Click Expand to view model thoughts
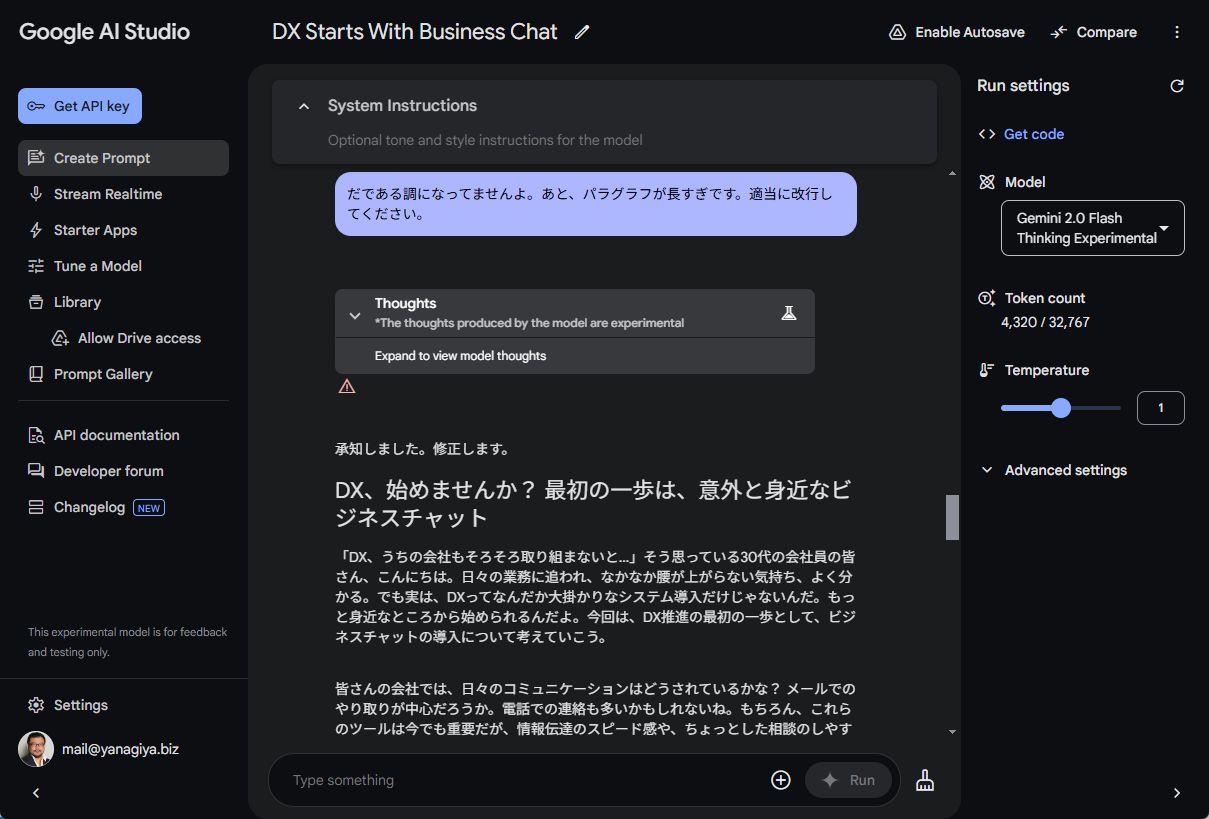The width and height of the screenshot is (1209, 819). 460,356
